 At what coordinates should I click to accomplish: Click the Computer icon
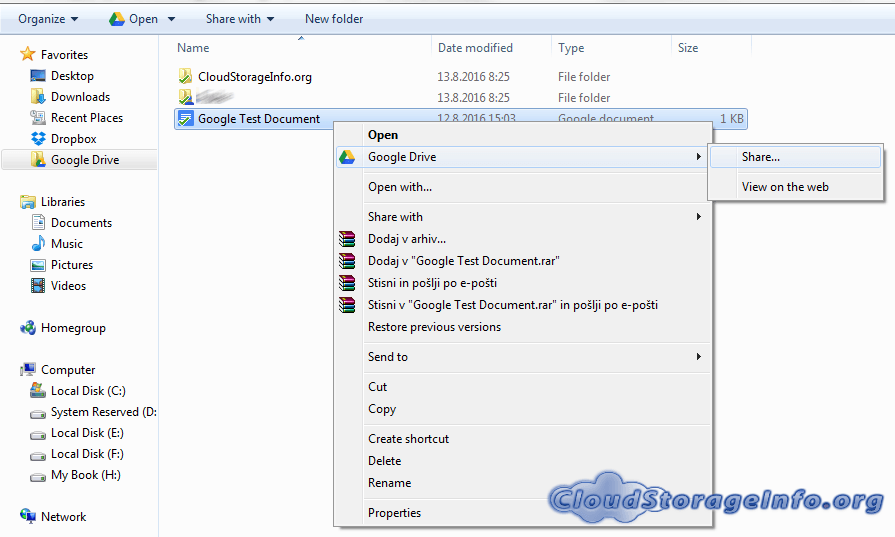click(x=27, y=370)
